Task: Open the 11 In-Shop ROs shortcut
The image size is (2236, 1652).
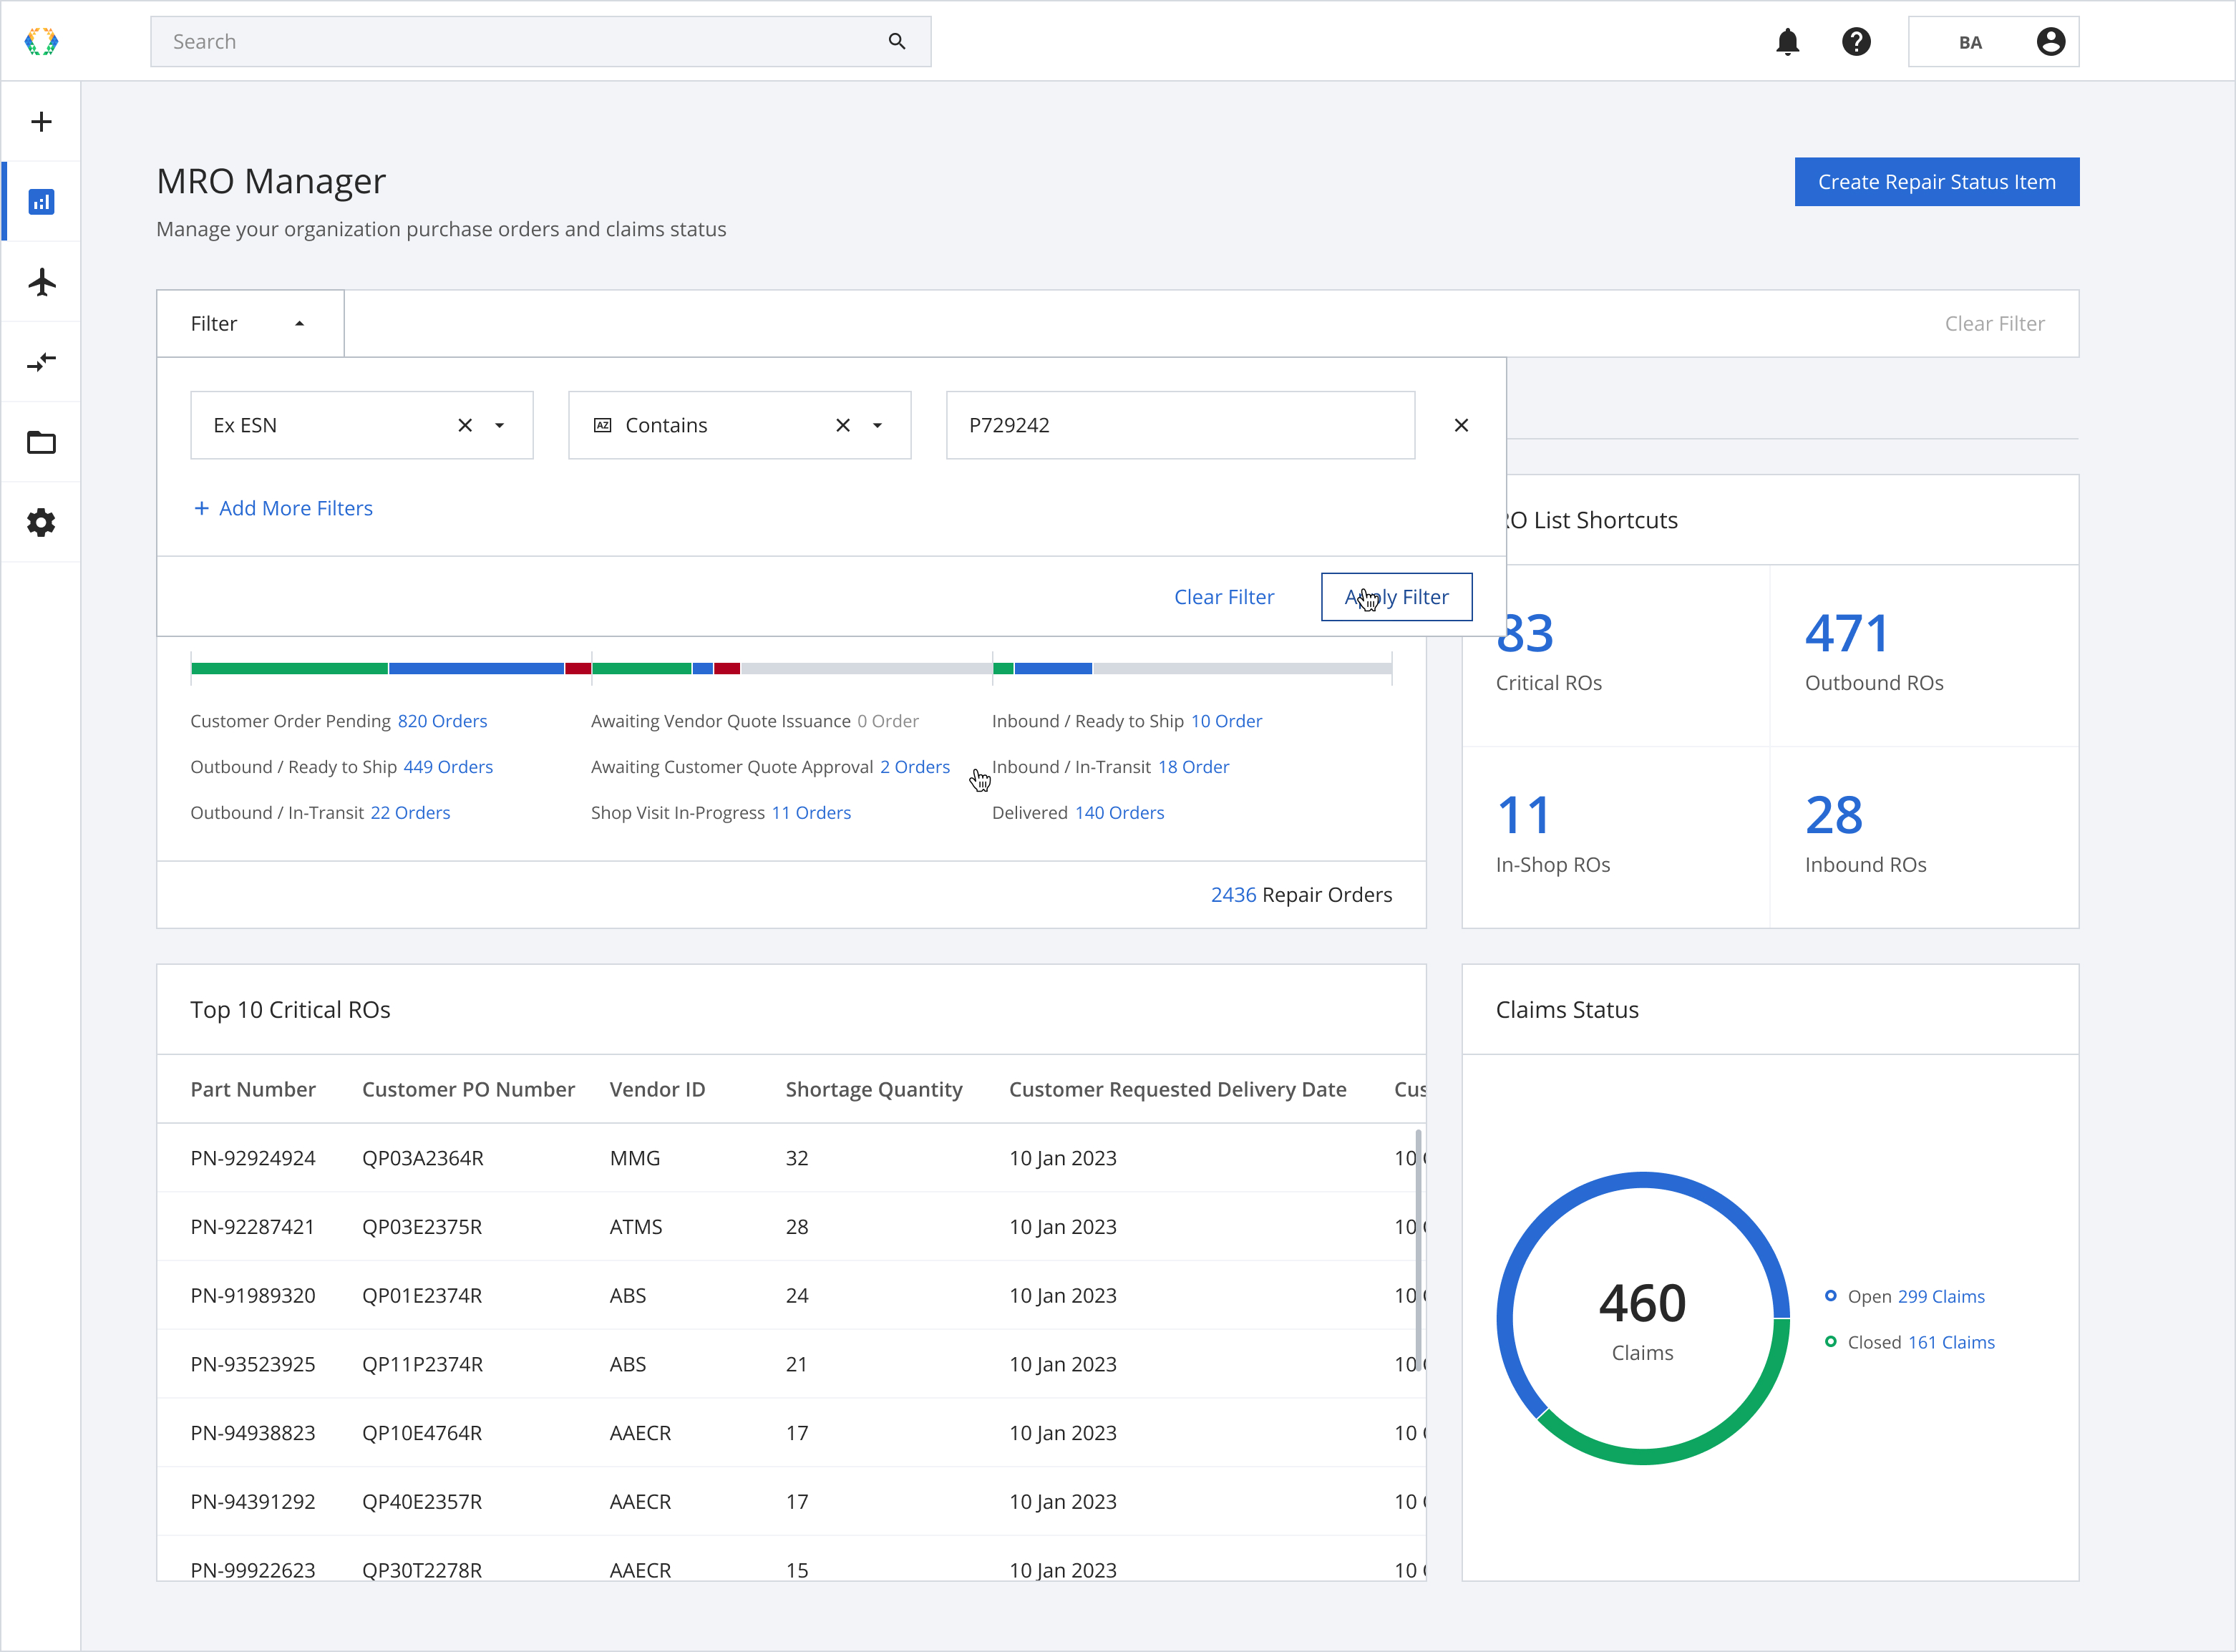Action: pyautogui.click(x=1616, y=837)
